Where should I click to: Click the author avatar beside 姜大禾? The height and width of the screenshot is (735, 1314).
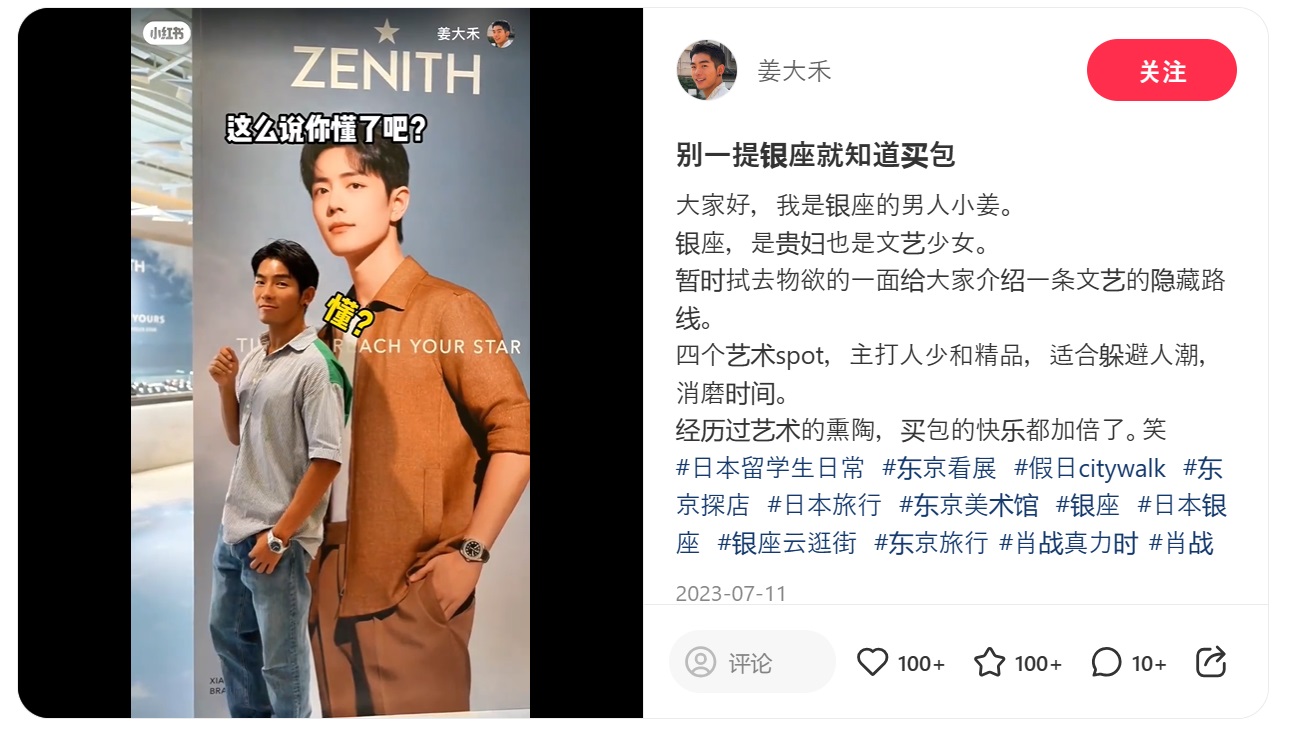[x=707, y=70]
